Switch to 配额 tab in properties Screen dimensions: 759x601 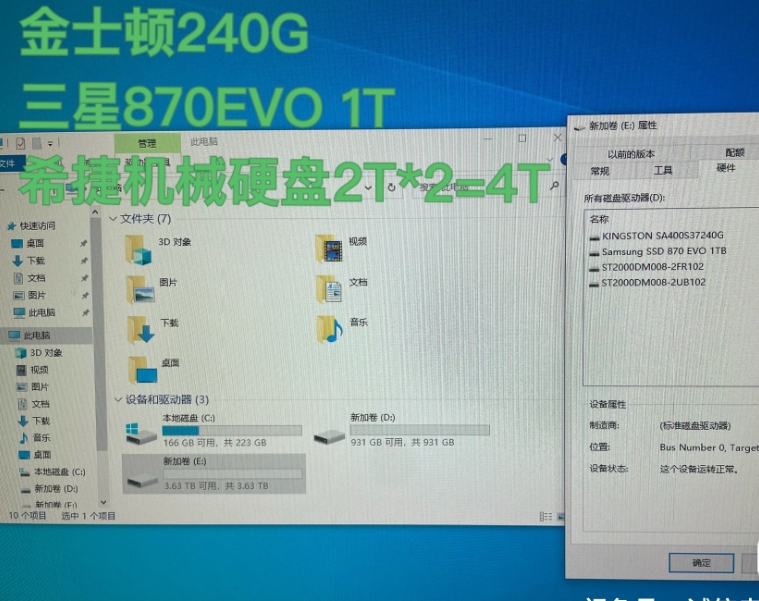(734, 153)
